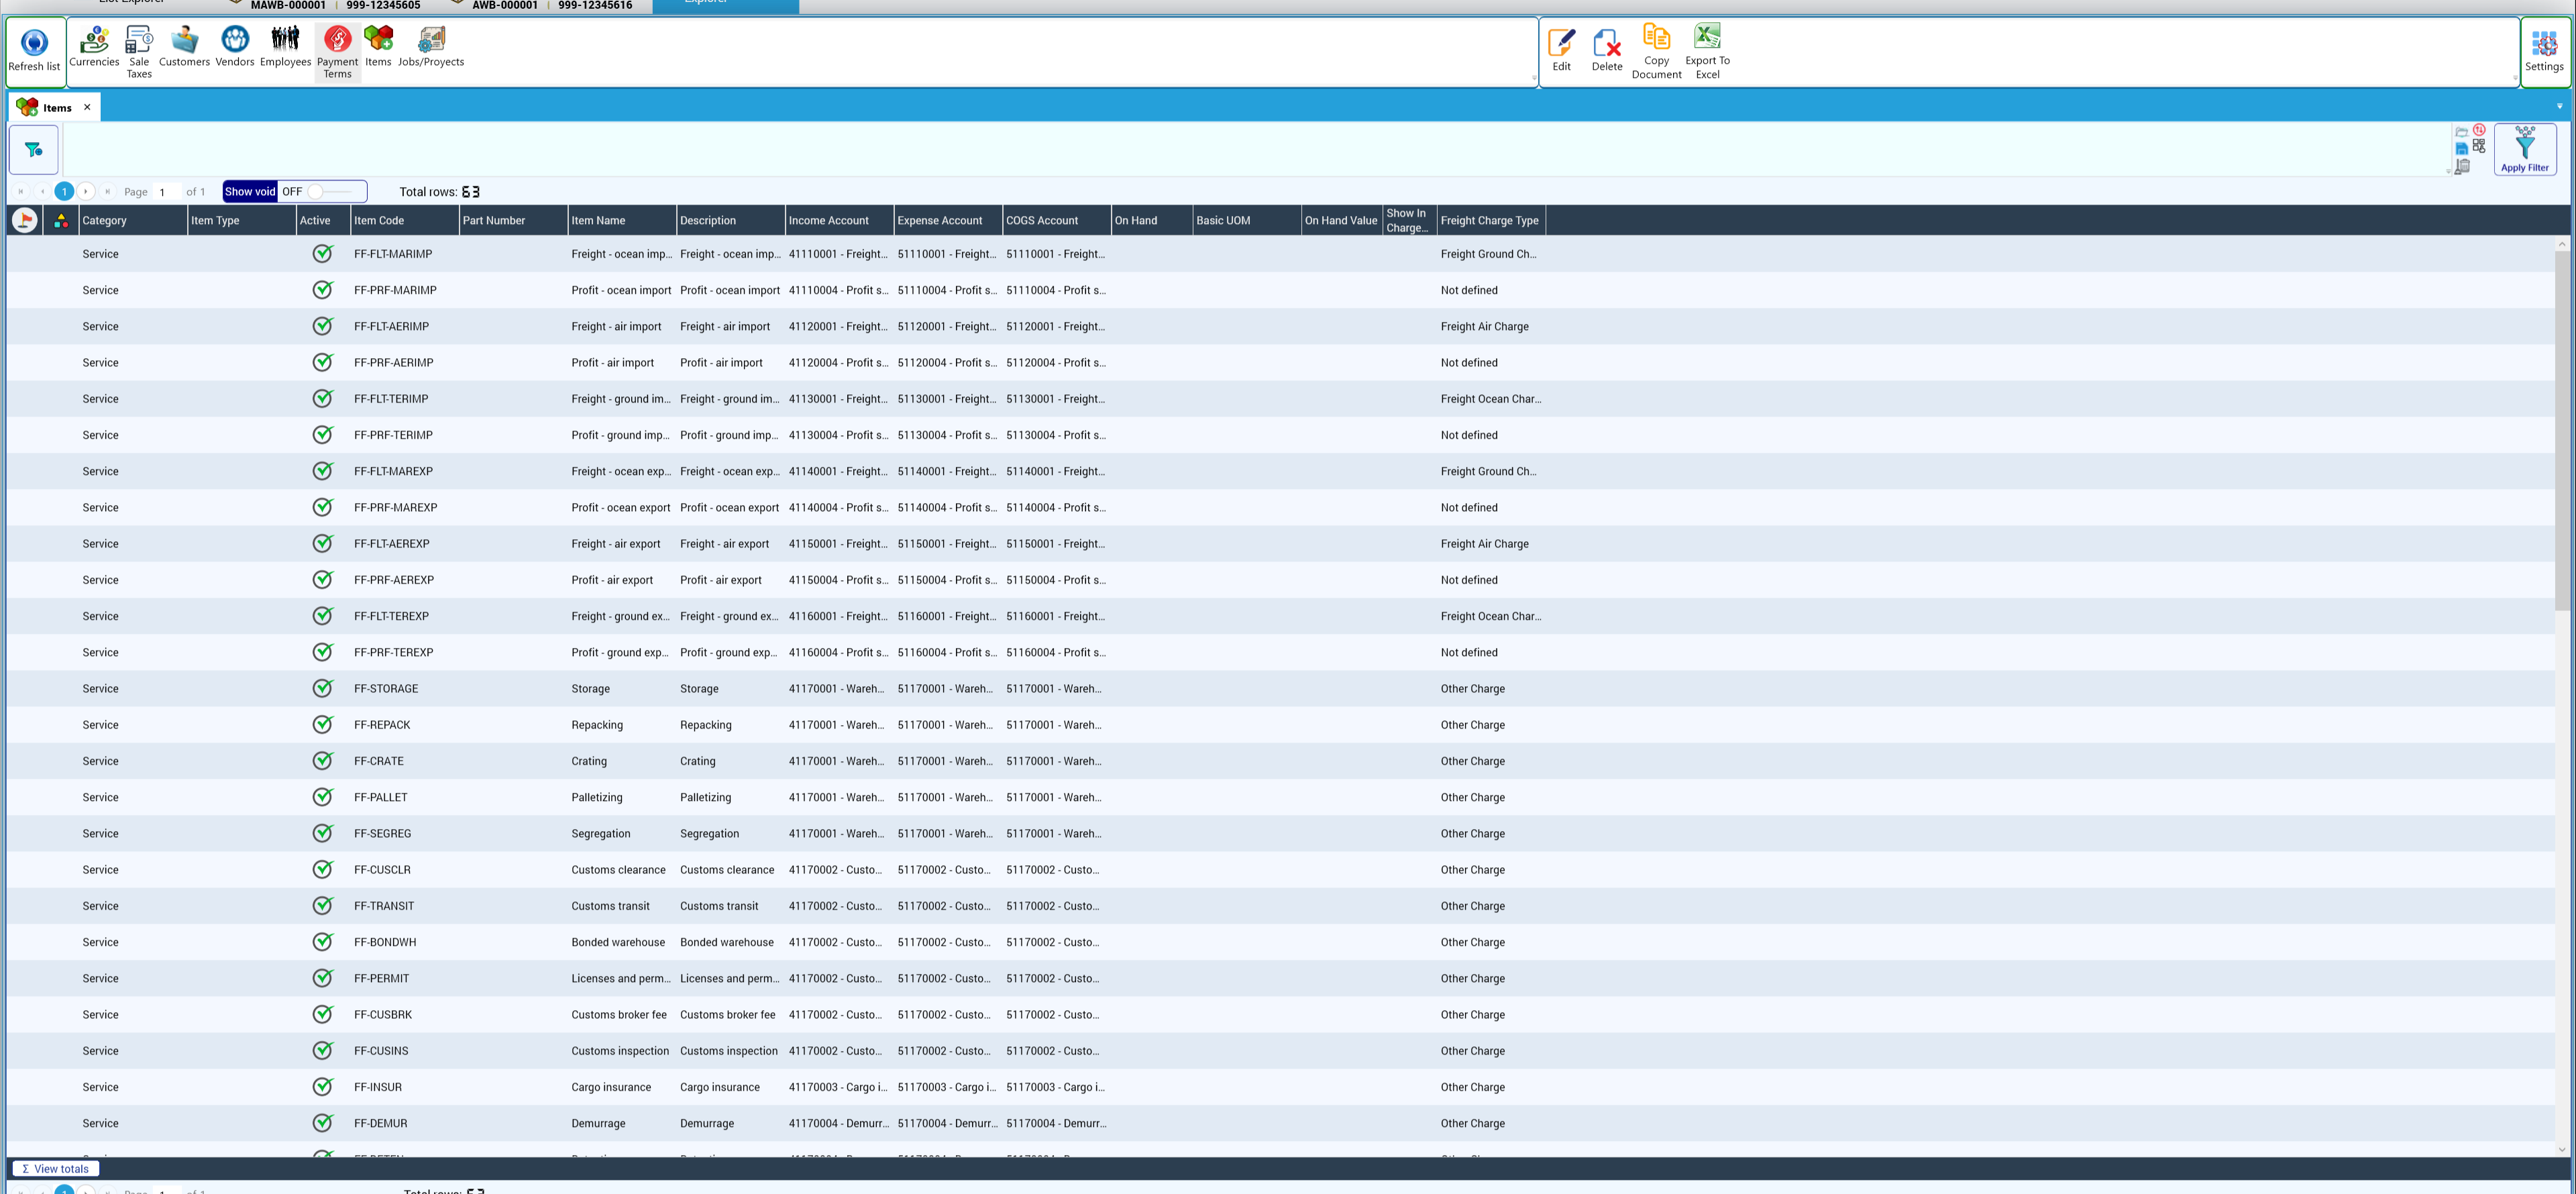2576x1194 pixels.
Task: Click the Page number input field
Action: click(x=167, y=192)
